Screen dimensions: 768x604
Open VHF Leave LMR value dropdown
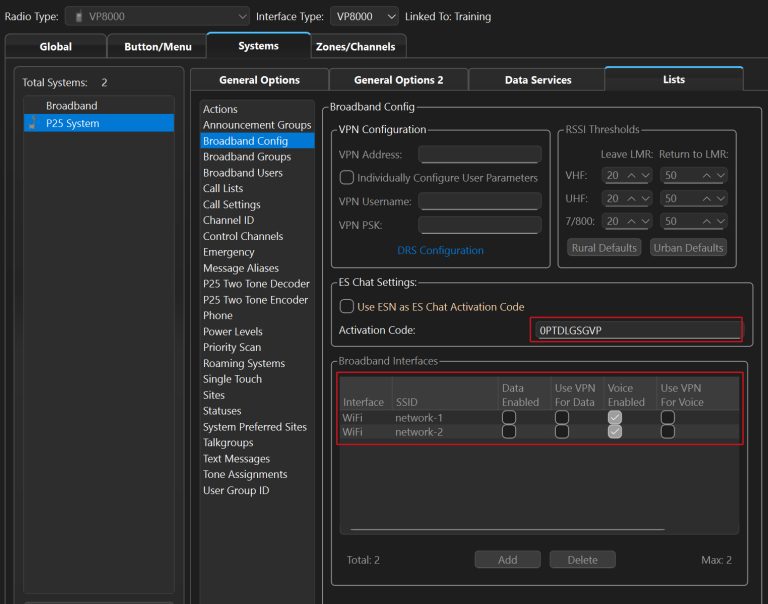tap(645, 176)
